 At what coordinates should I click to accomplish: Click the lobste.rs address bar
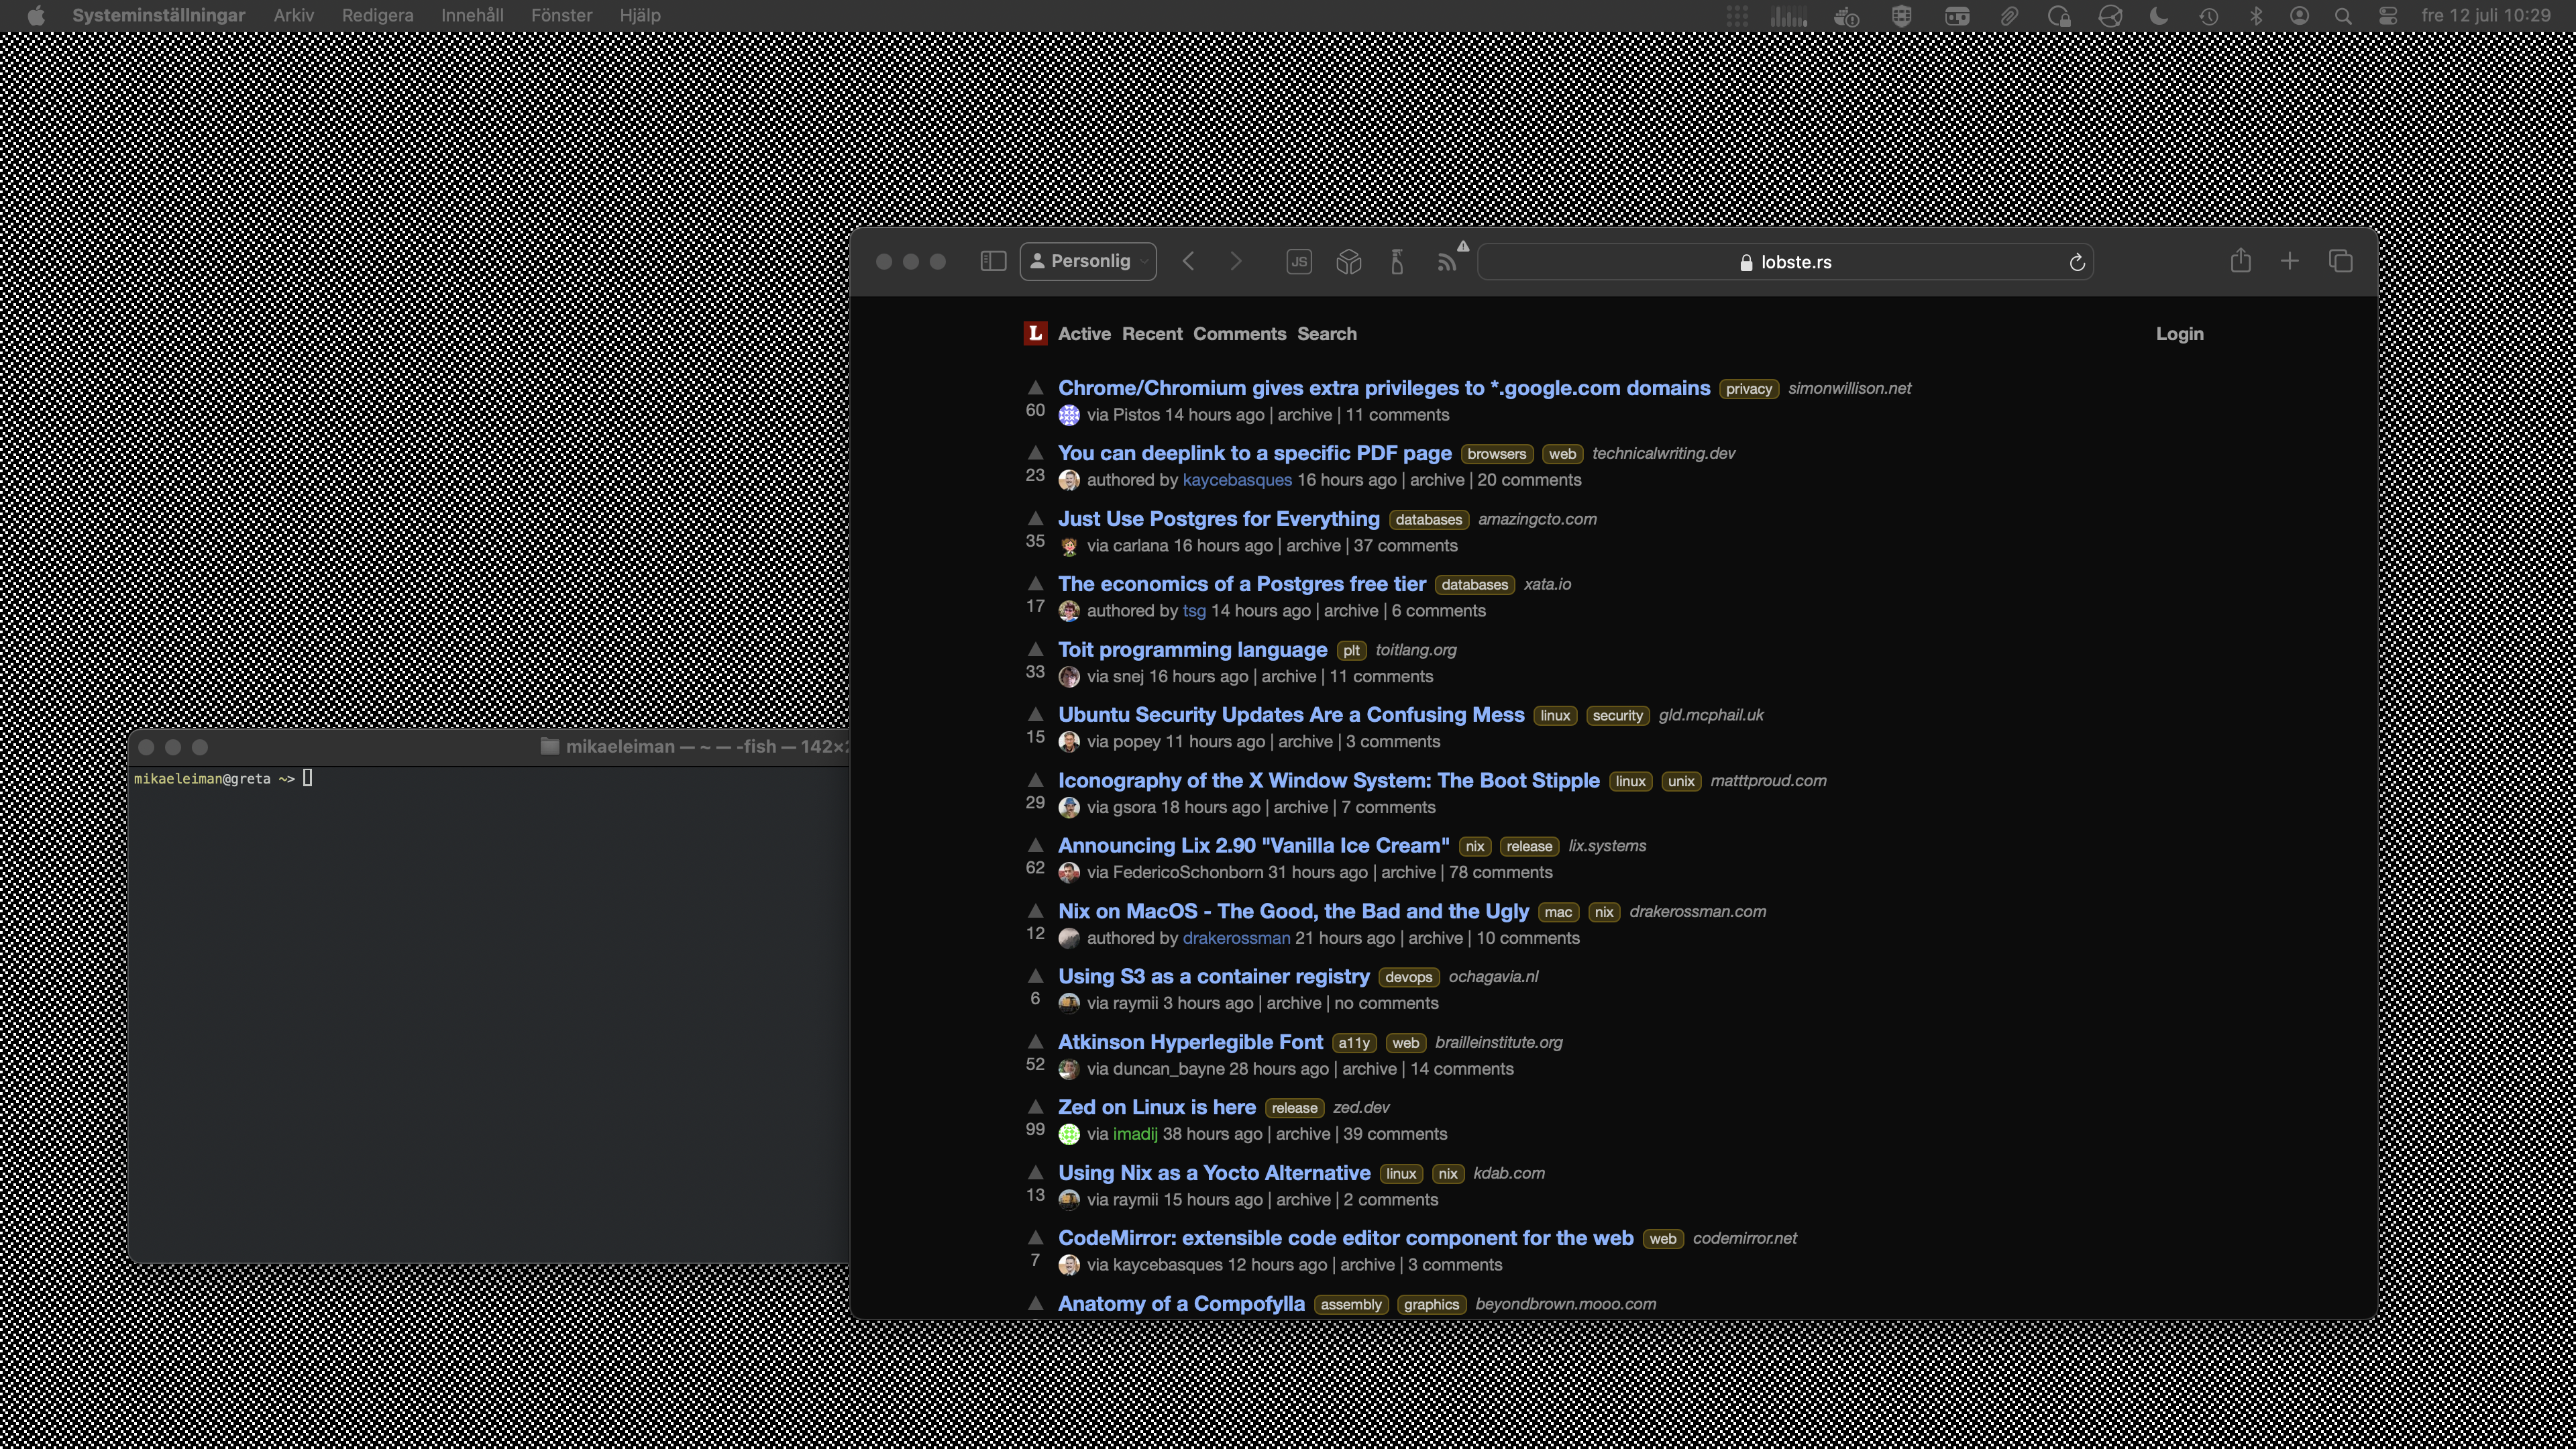(1785, 262)
